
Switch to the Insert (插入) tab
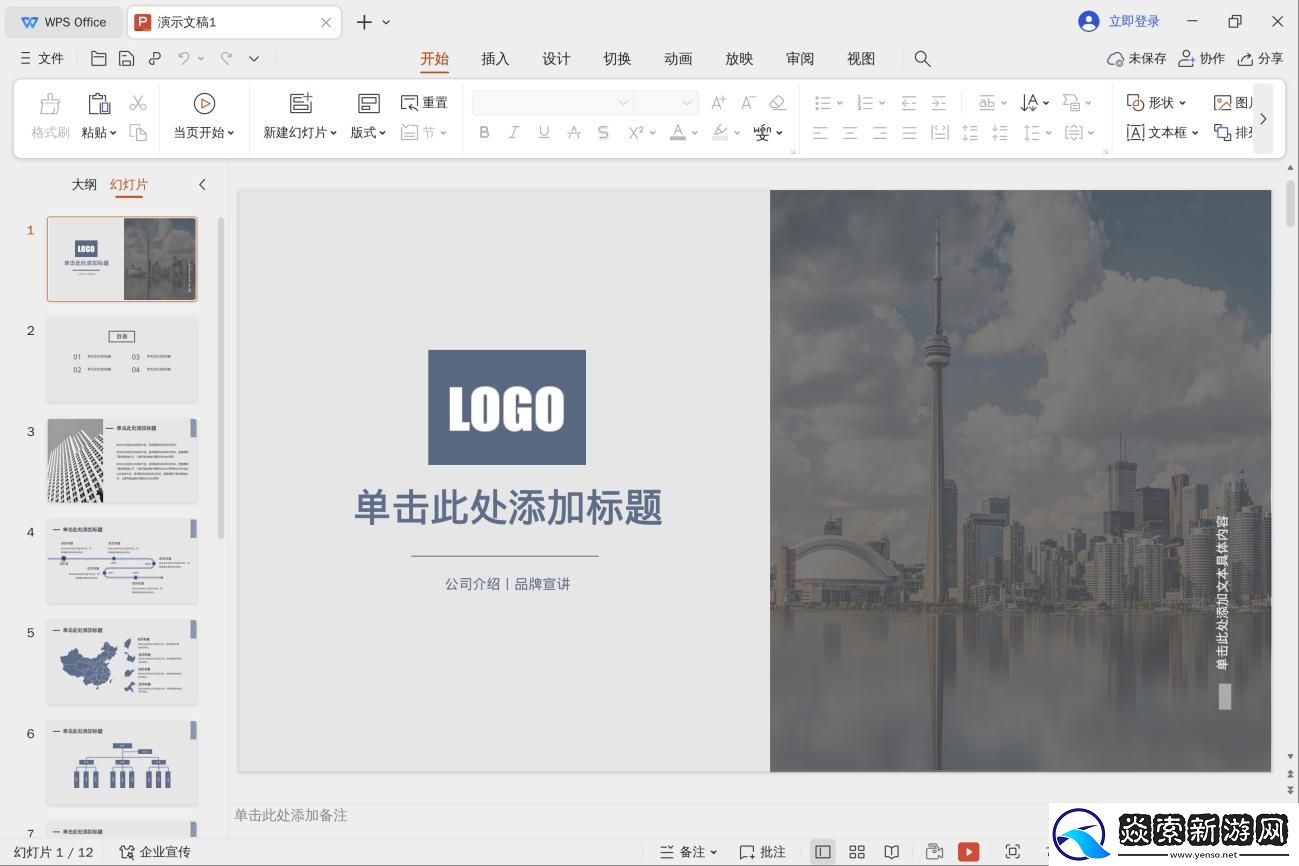(495, 59)
